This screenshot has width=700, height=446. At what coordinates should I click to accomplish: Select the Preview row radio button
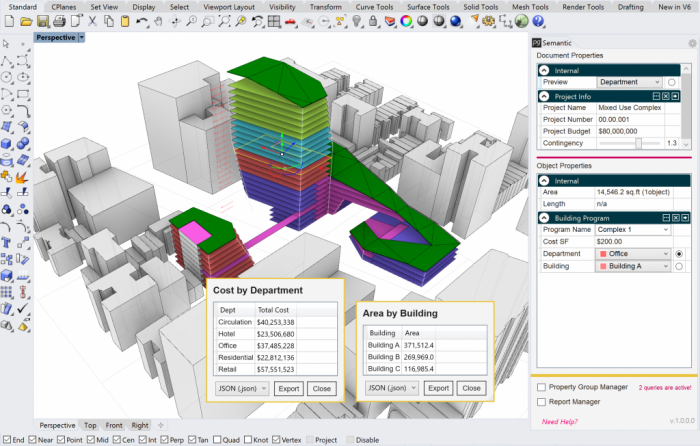(x=671, y=82)
